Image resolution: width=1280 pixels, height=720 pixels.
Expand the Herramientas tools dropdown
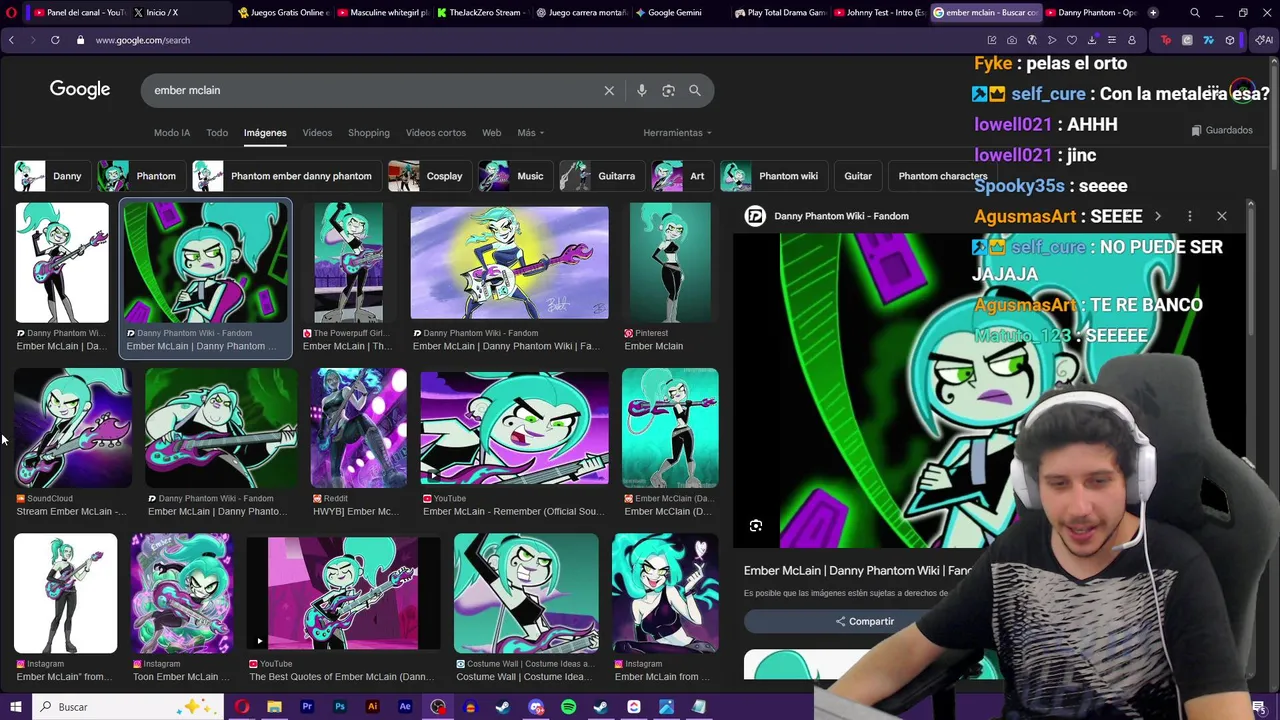pos(677,133)
